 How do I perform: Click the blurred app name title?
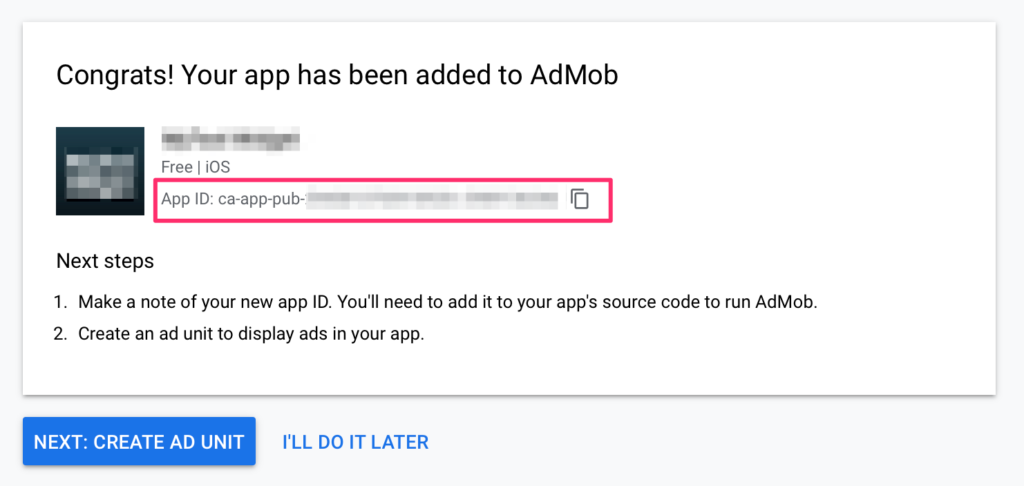231,138
